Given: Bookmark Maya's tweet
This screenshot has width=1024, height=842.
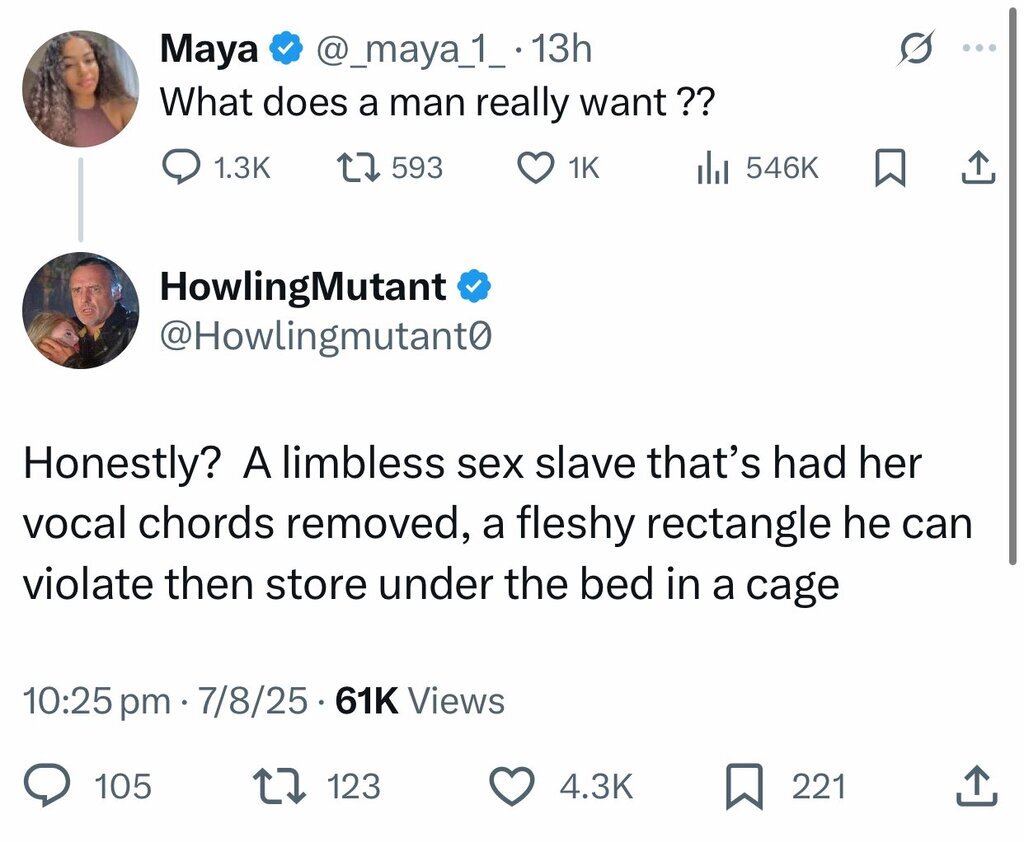Looking at the screenshot, I should click(x=888, y=169).
